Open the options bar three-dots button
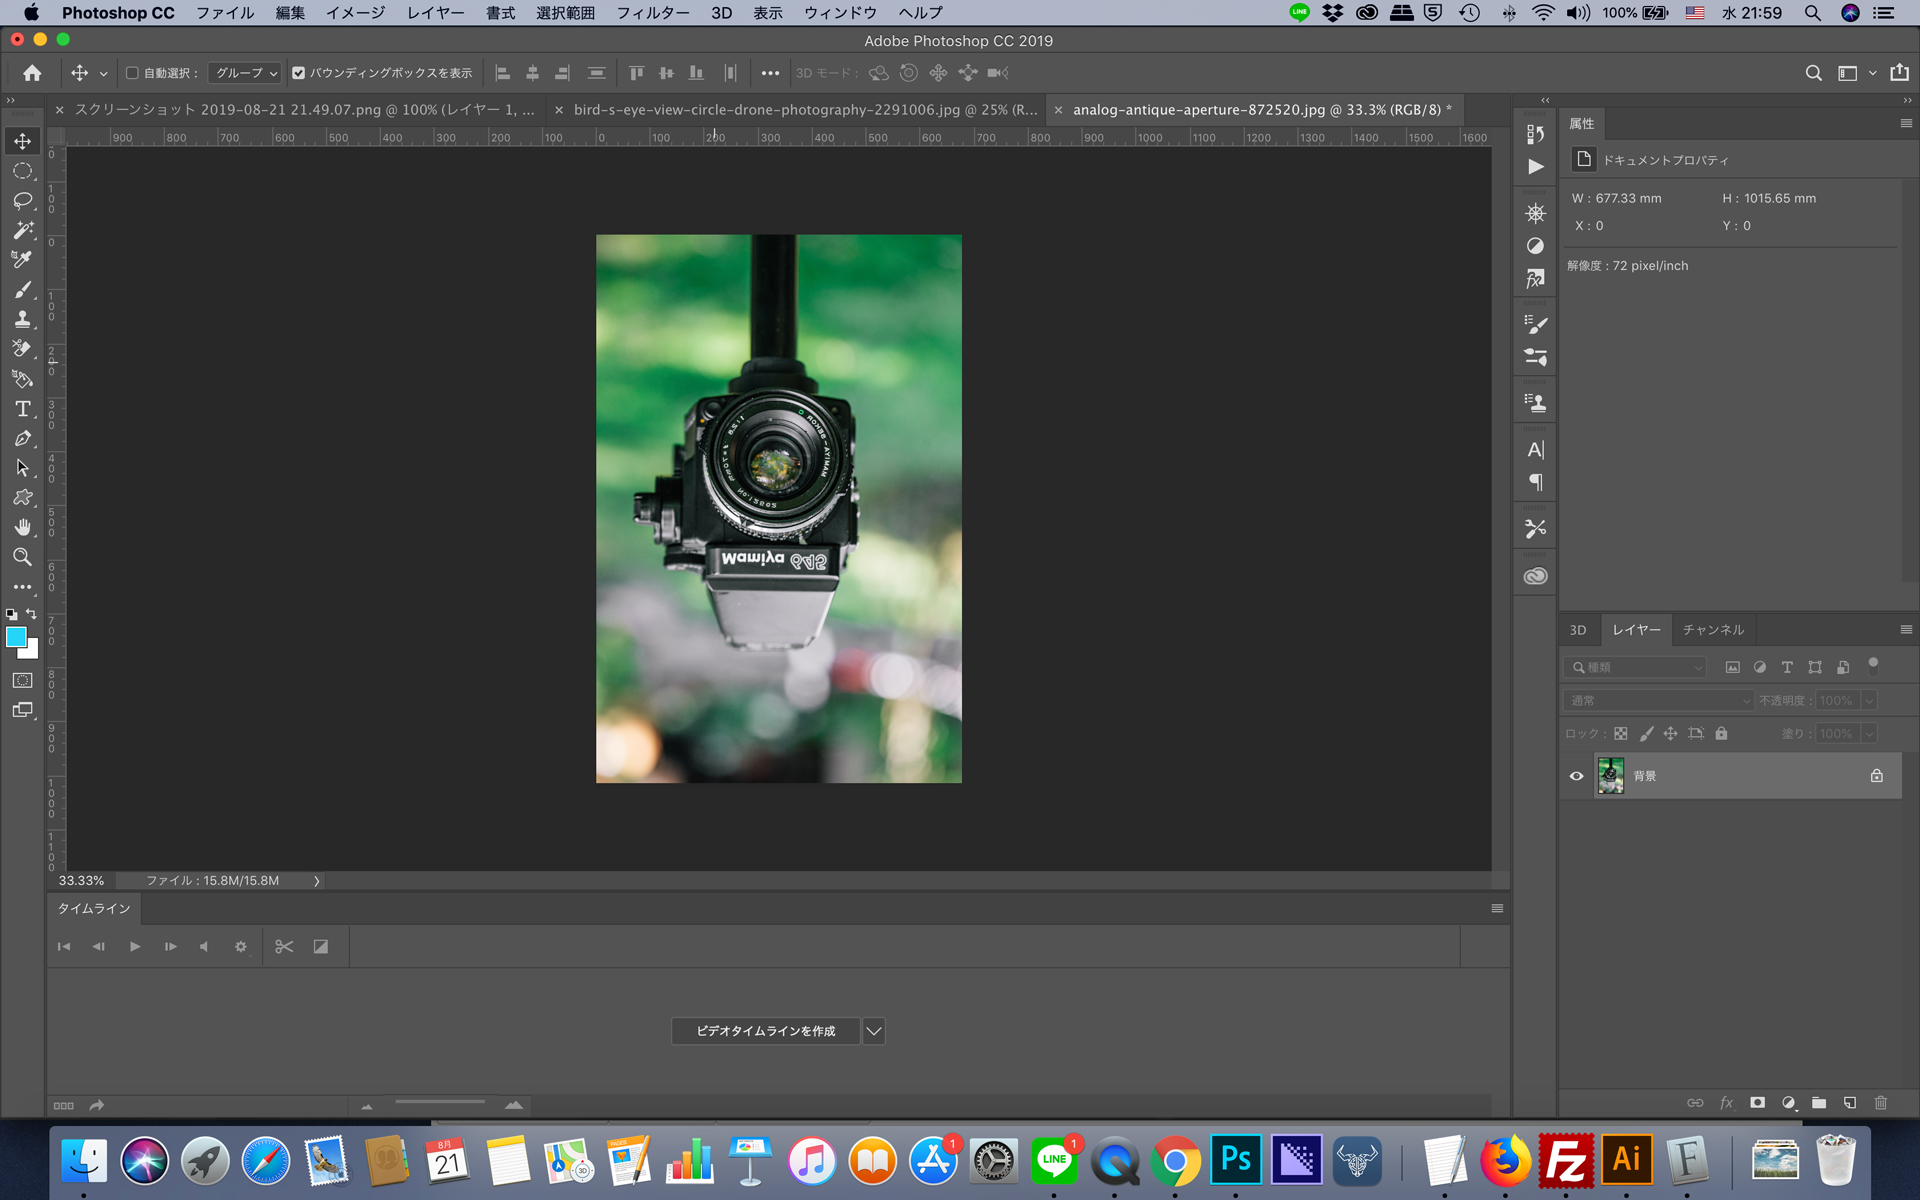 [769, 73]
